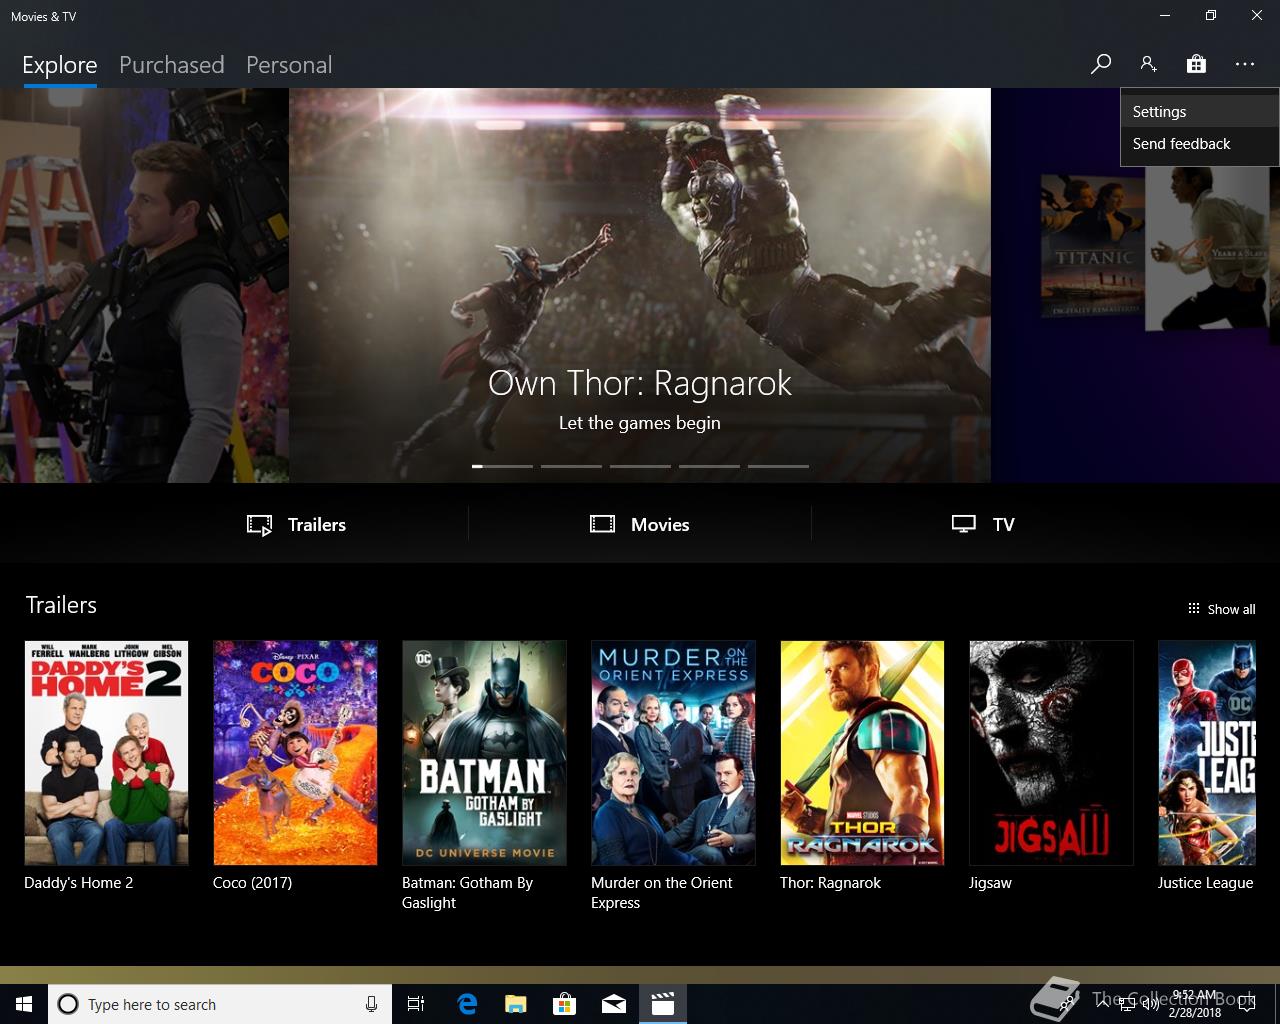
Task: Open Task View on the taskbar
Action: pyautogui.click(x=416, y=1004)
